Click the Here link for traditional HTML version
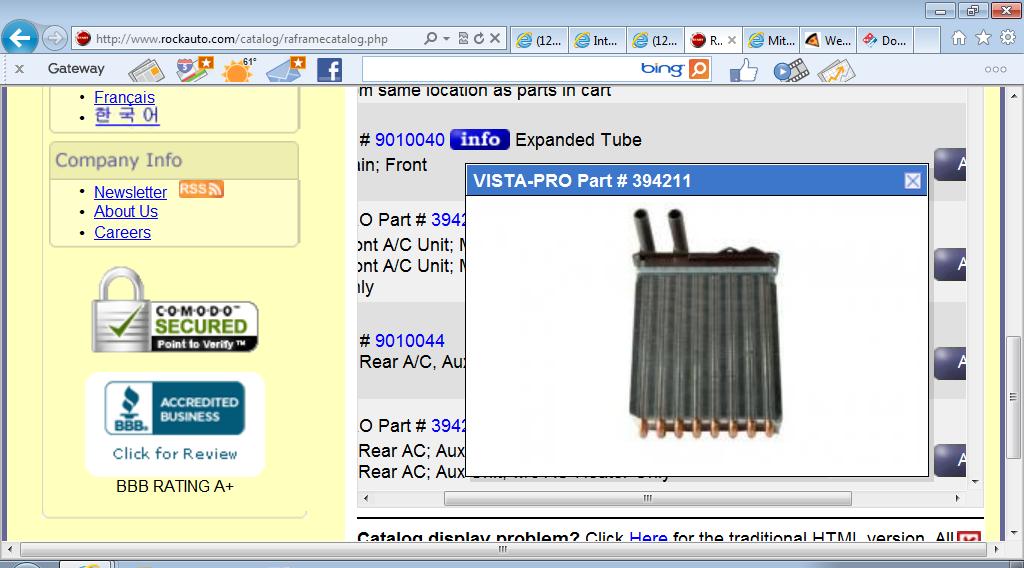The width and height of the screenshot is (1024, 568). tap(648, 537)
